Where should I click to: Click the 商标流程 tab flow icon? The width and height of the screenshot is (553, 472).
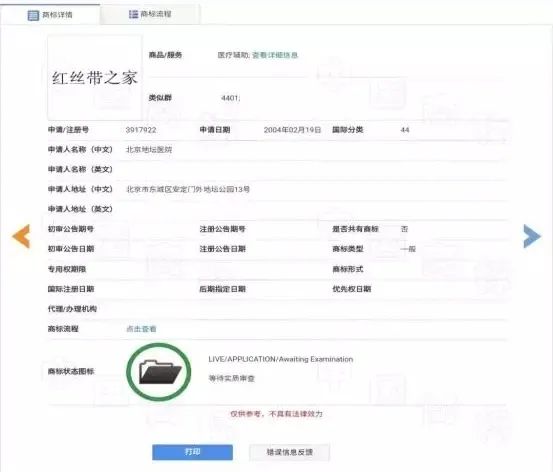point(133,14)
